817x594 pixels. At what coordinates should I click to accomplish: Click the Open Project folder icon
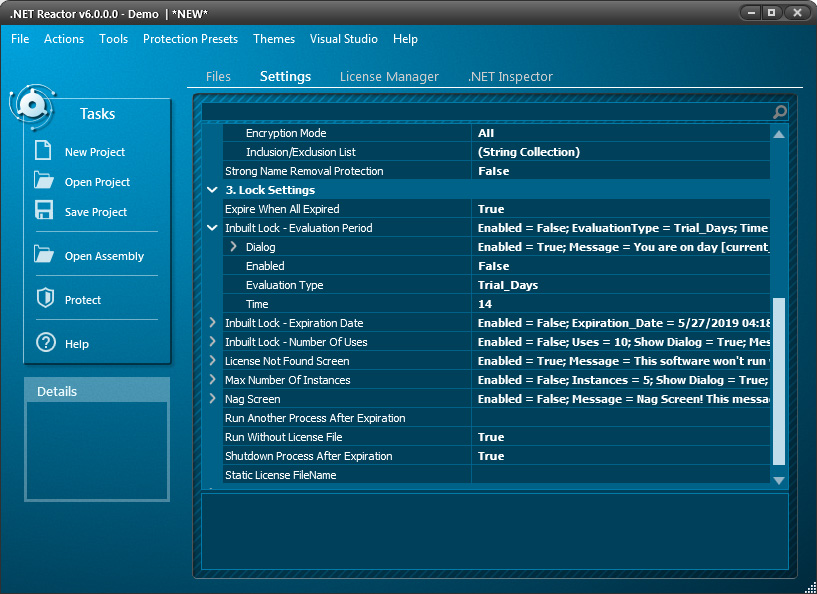43,181
